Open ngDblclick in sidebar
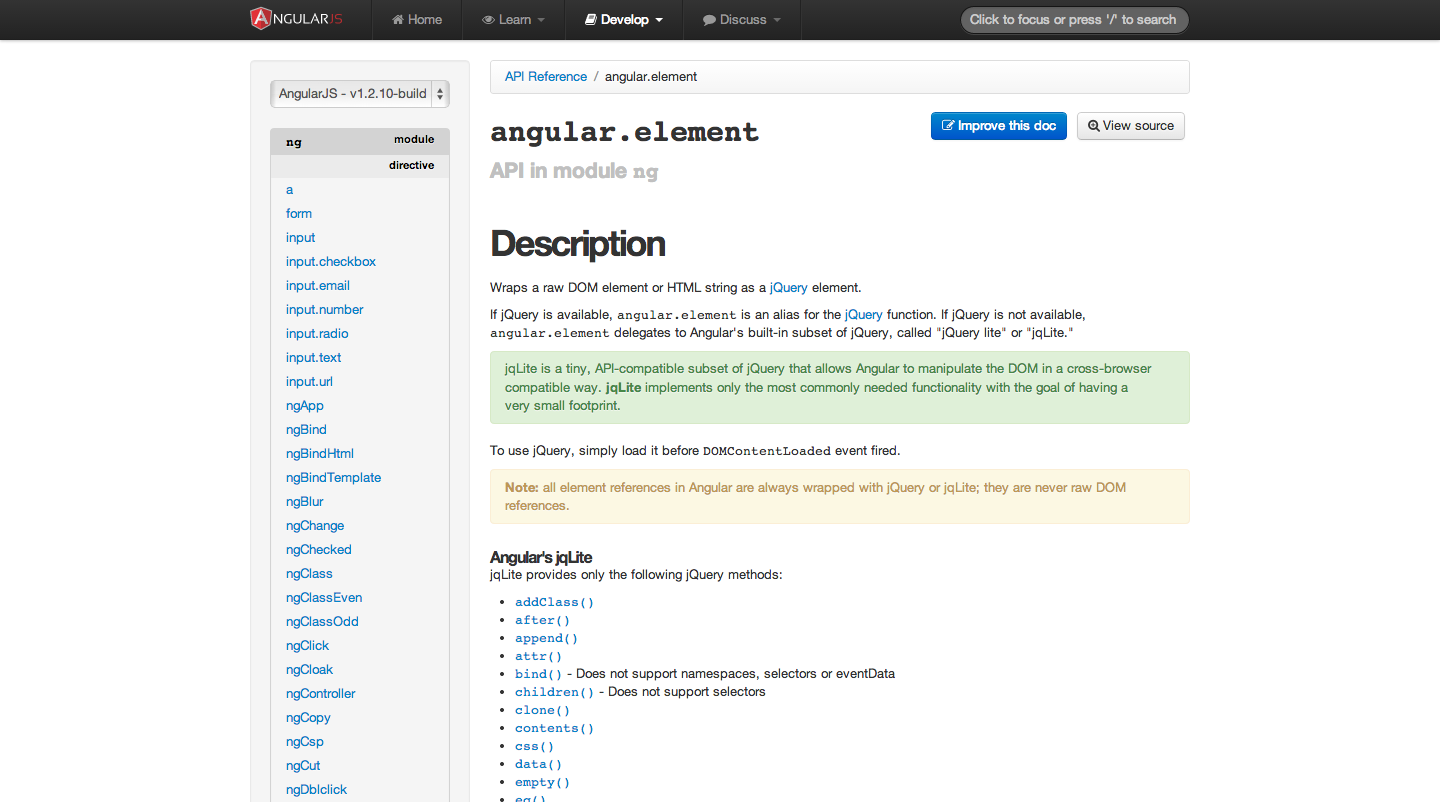The width and height of the screenshot is (1440, 802). click(317, 790)
